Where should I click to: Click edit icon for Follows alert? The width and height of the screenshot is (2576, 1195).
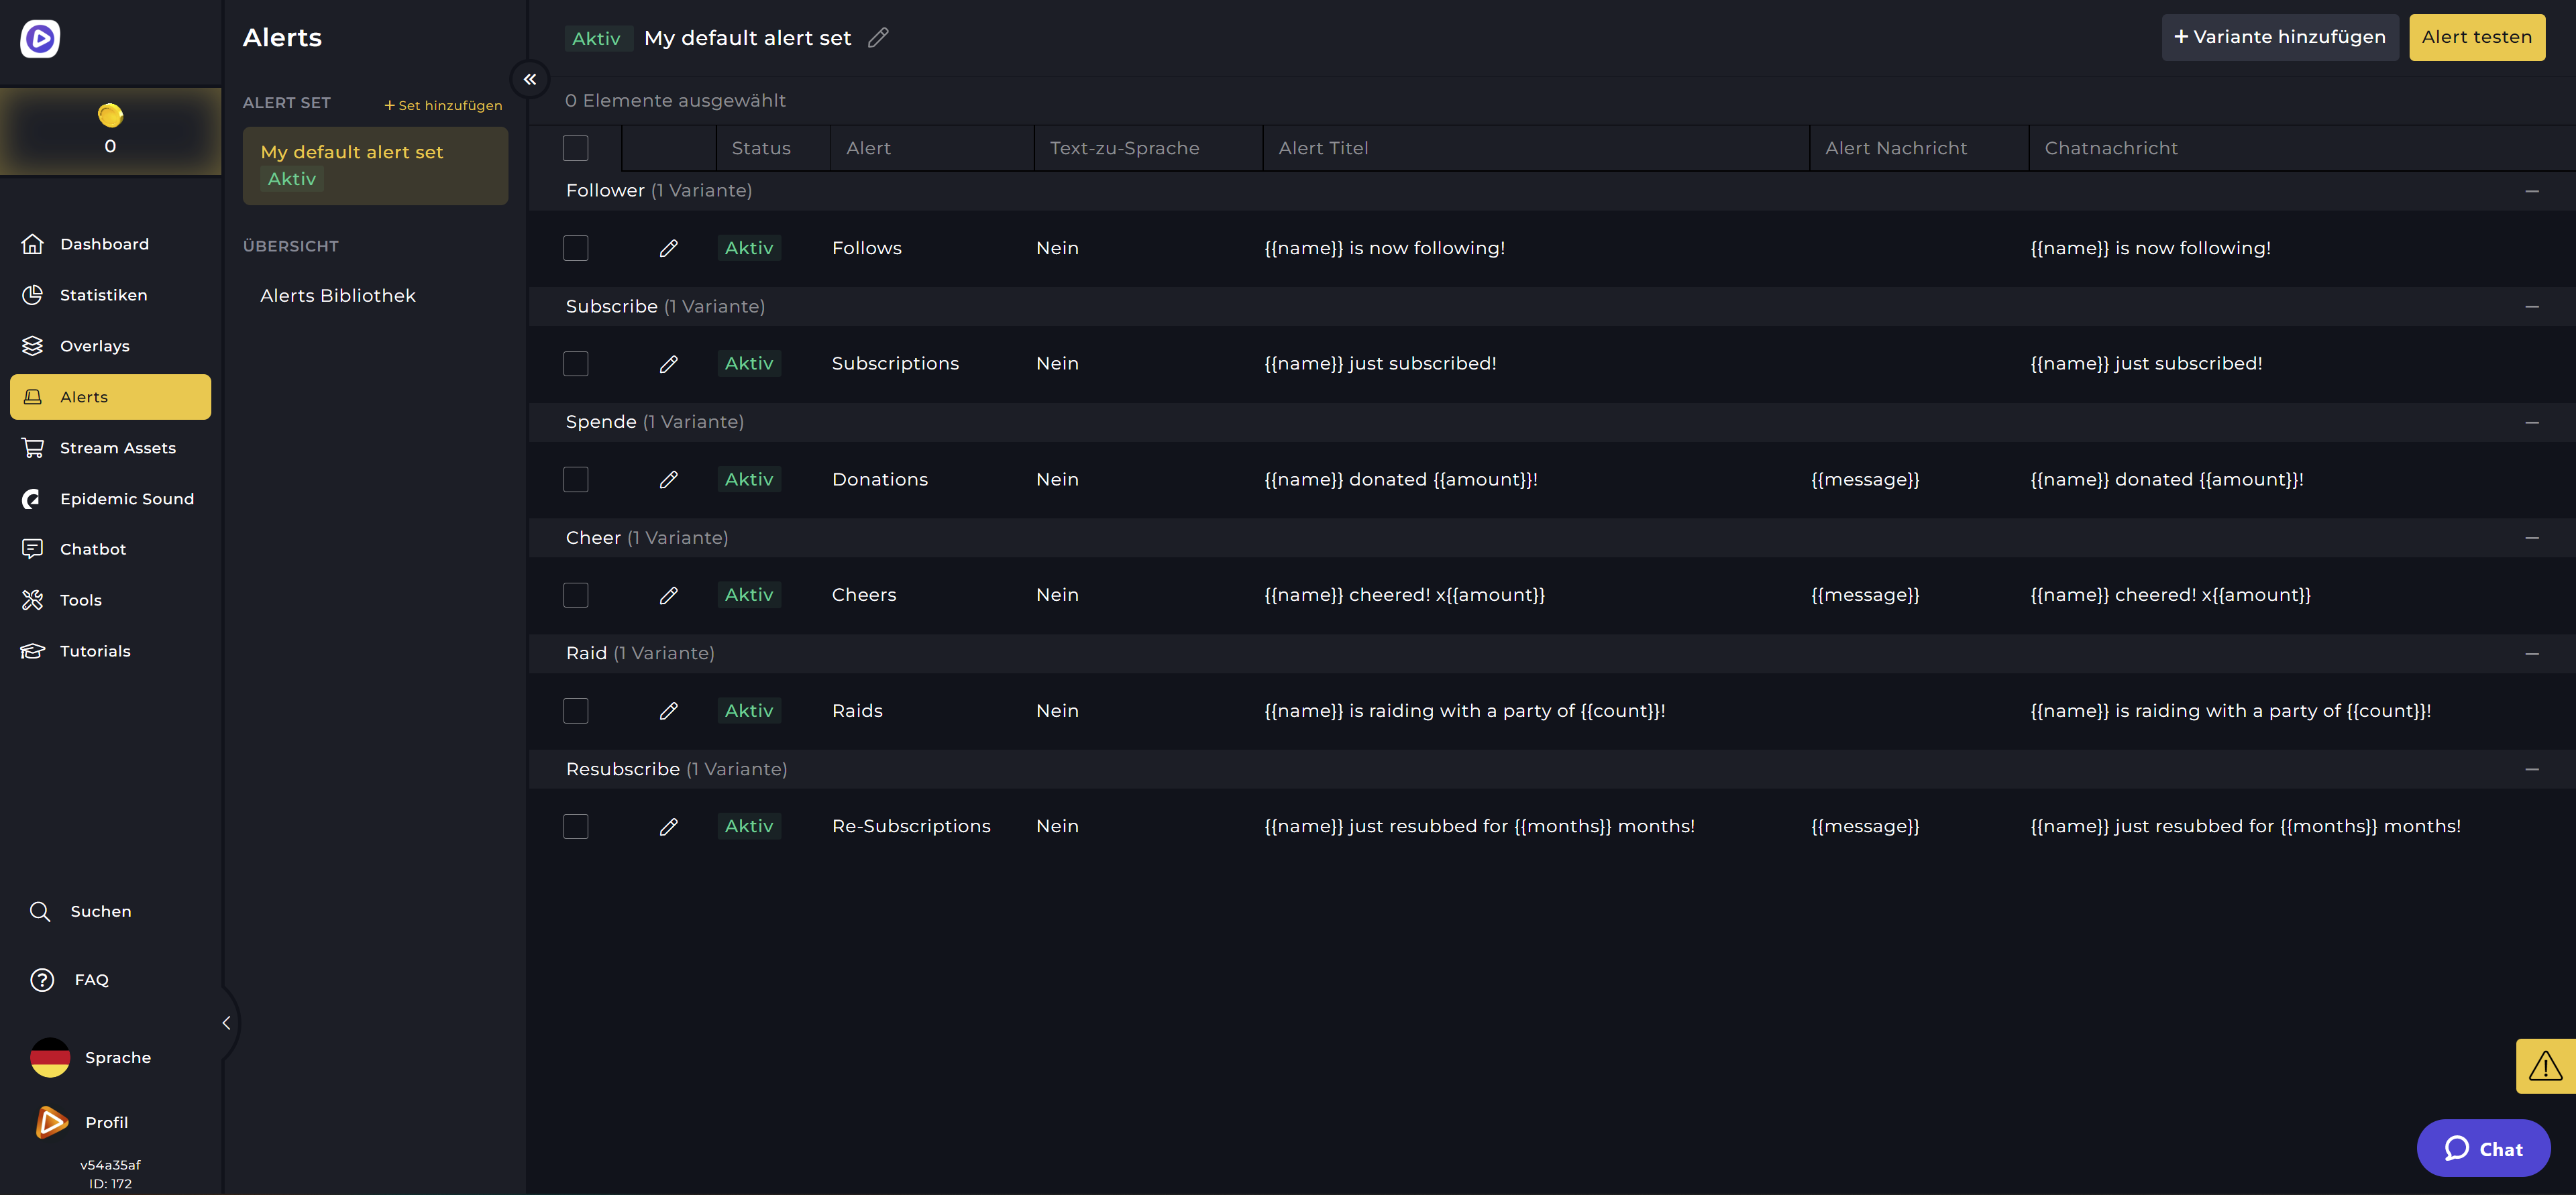tap(669, 248)
